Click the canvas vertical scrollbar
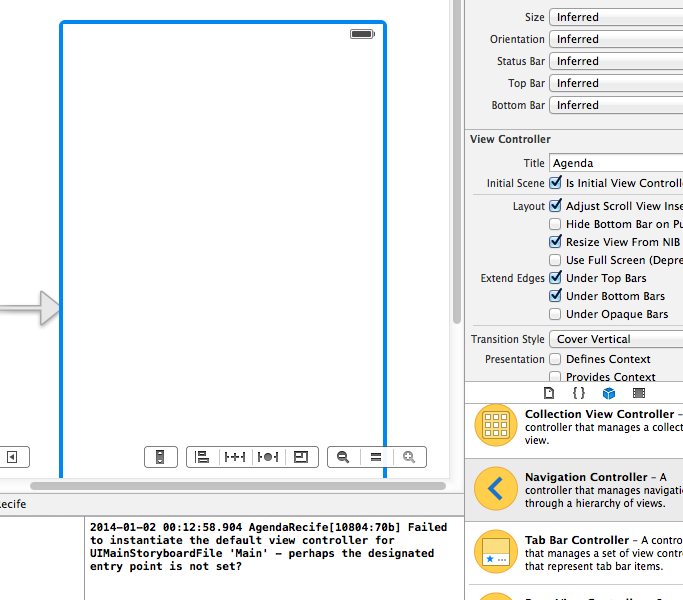 pos(456,161)
